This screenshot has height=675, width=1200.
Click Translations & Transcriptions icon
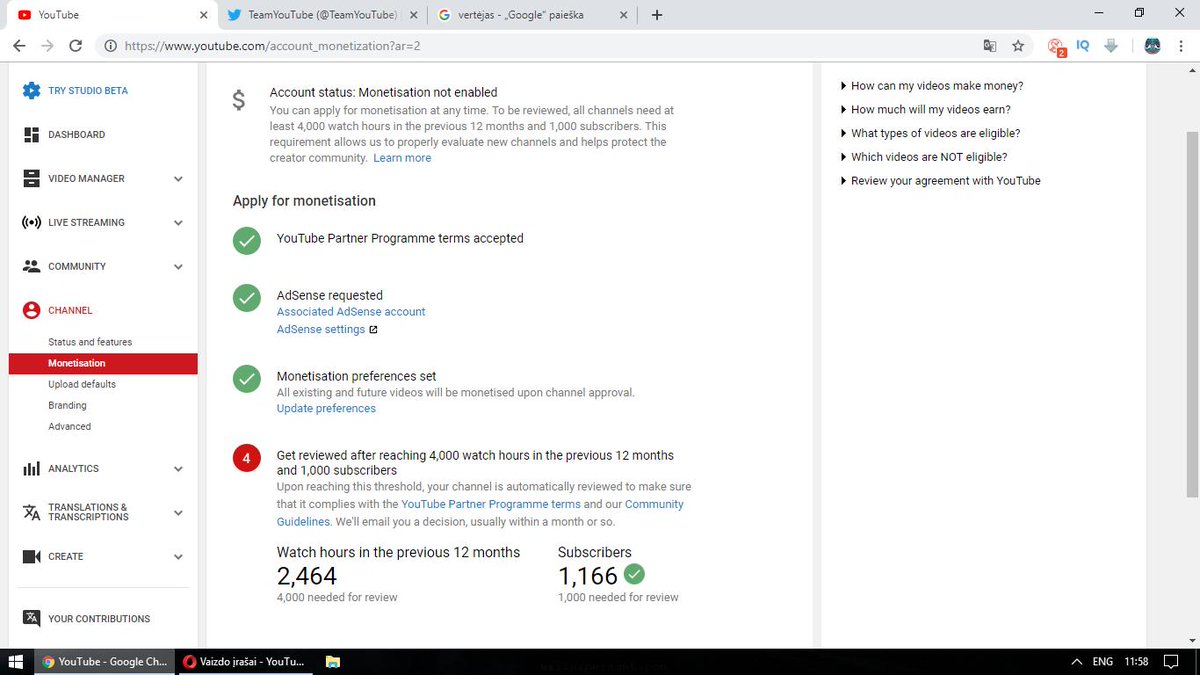pos(31,512)
